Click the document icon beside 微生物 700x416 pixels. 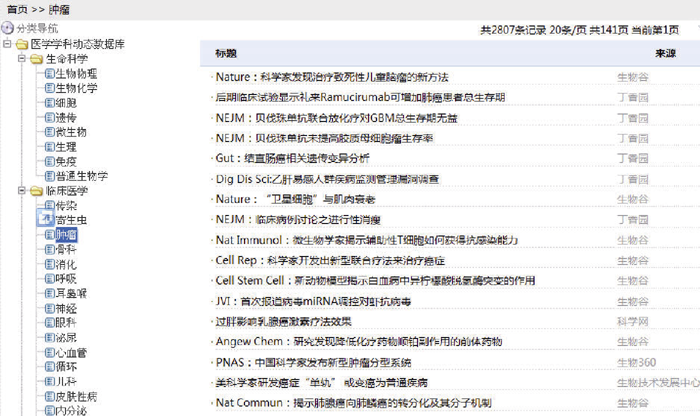point(50,132)
